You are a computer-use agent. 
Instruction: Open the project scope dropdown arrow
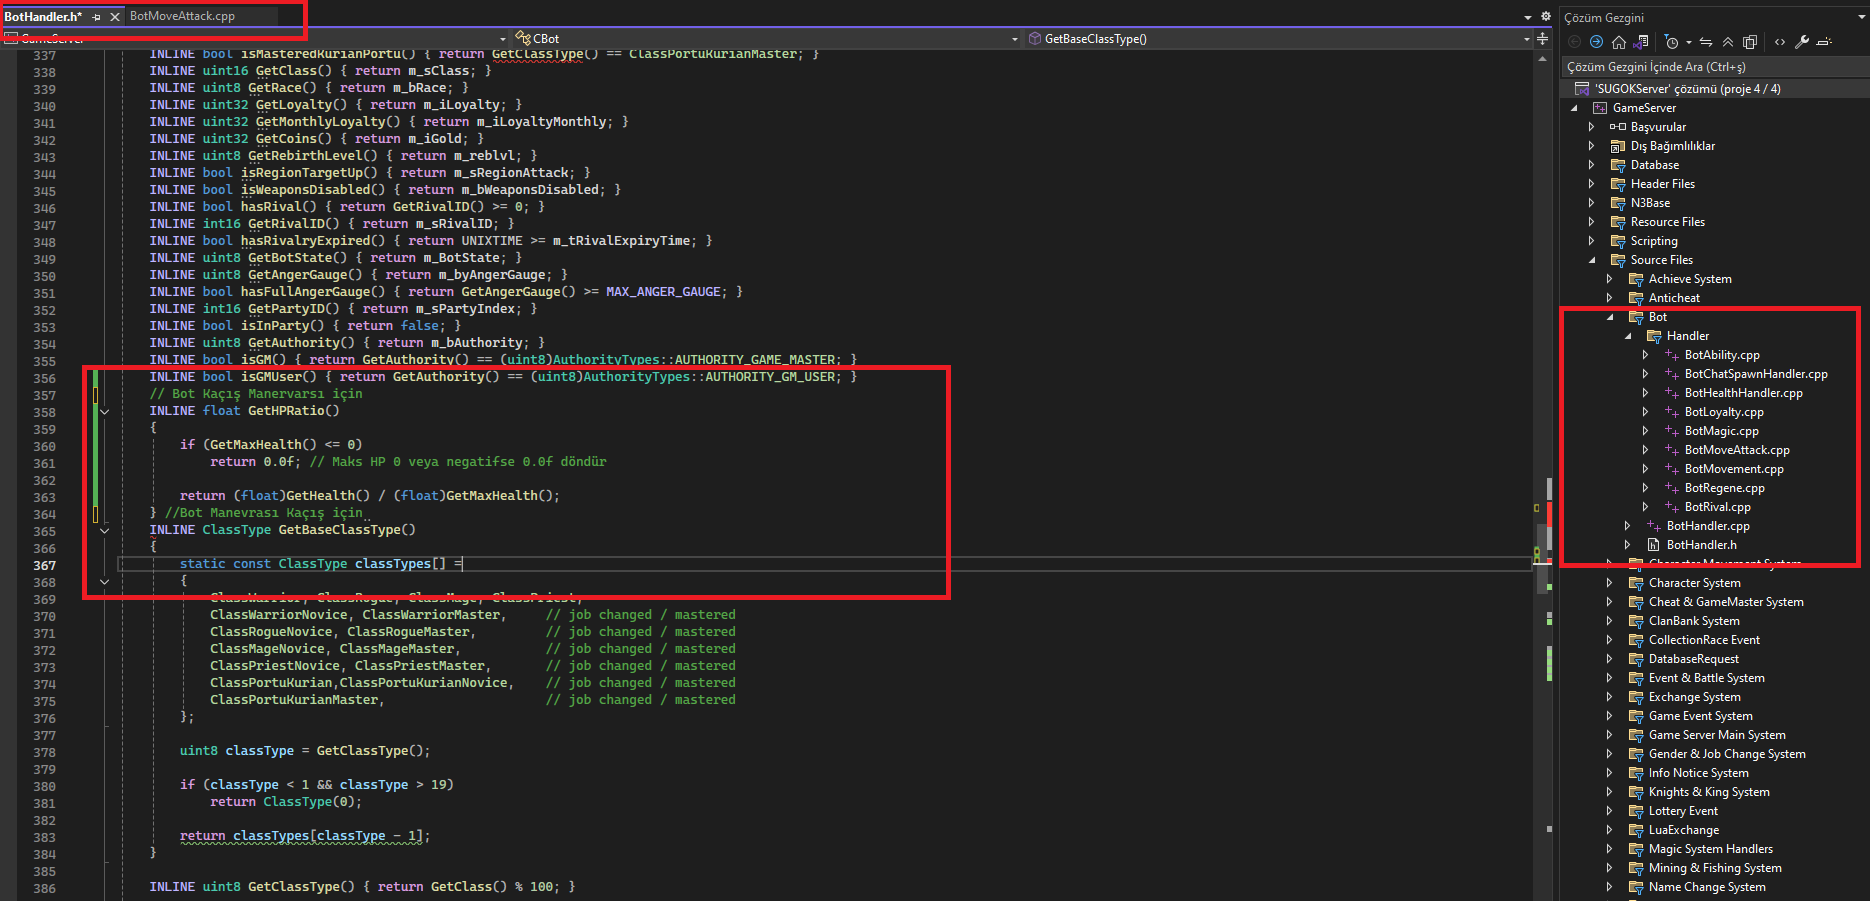(503, 40)
